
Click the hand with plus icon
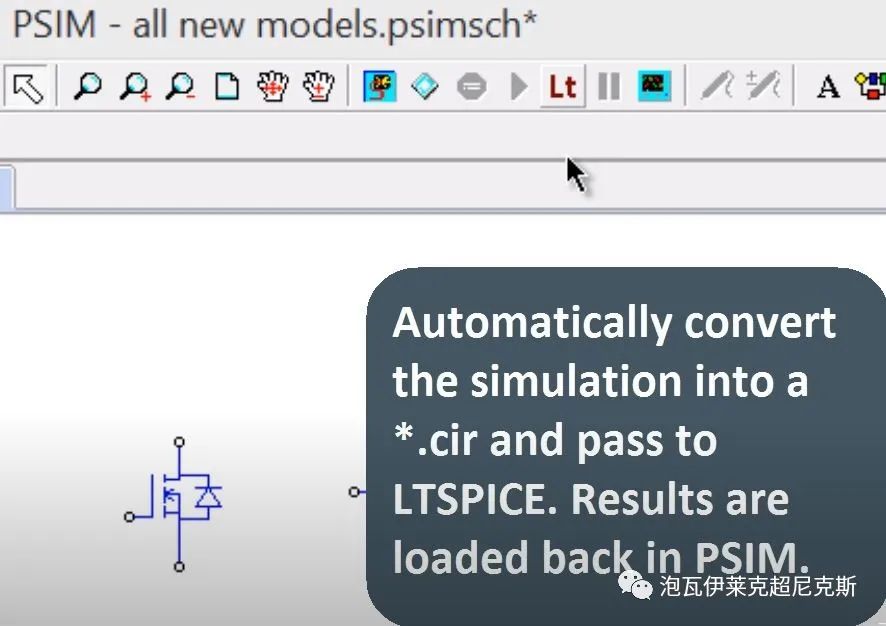click(319, 86)
